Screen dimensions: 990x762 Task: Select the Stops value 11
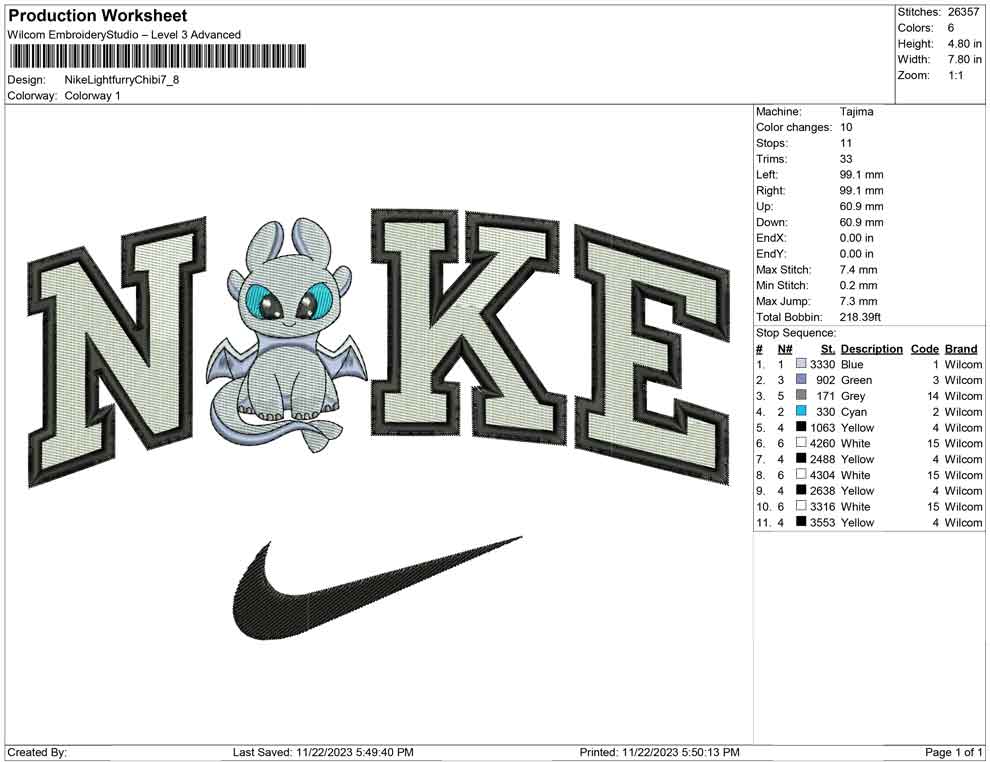click(x=846, y=143)
